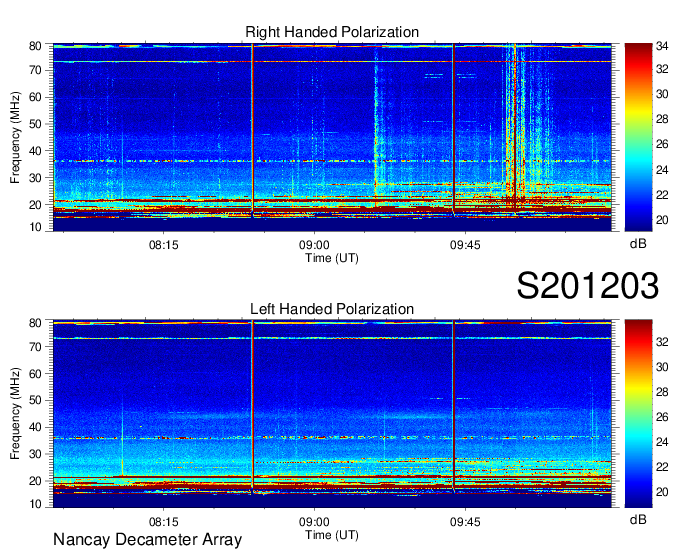Click the 08:15 tick label on bottom plot
The width and height of the screenshot is (680, 552).
tap(163, 522)
